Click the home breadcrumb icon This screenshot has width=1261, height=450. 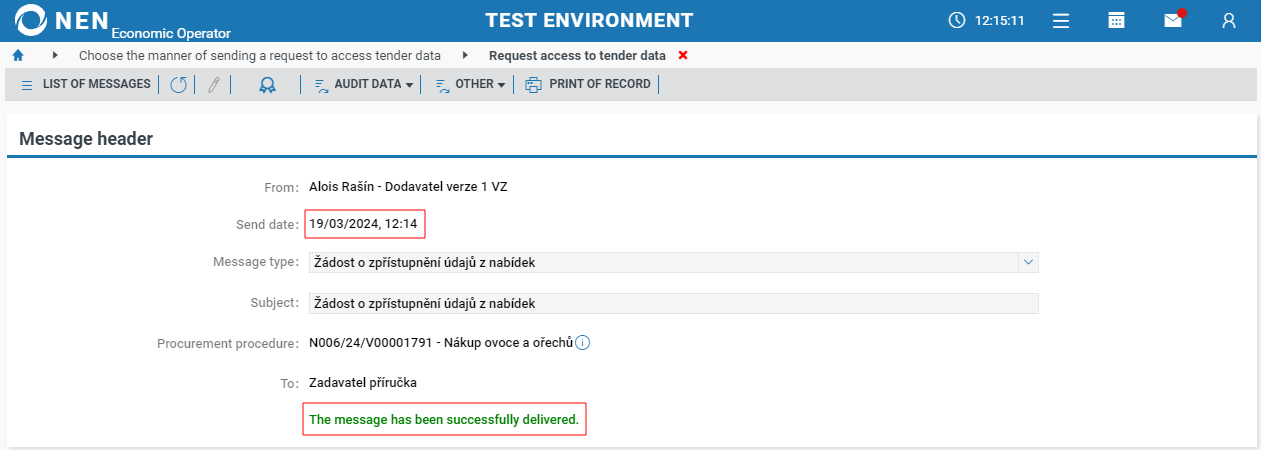pyautogui.click(x=17, y=55)
